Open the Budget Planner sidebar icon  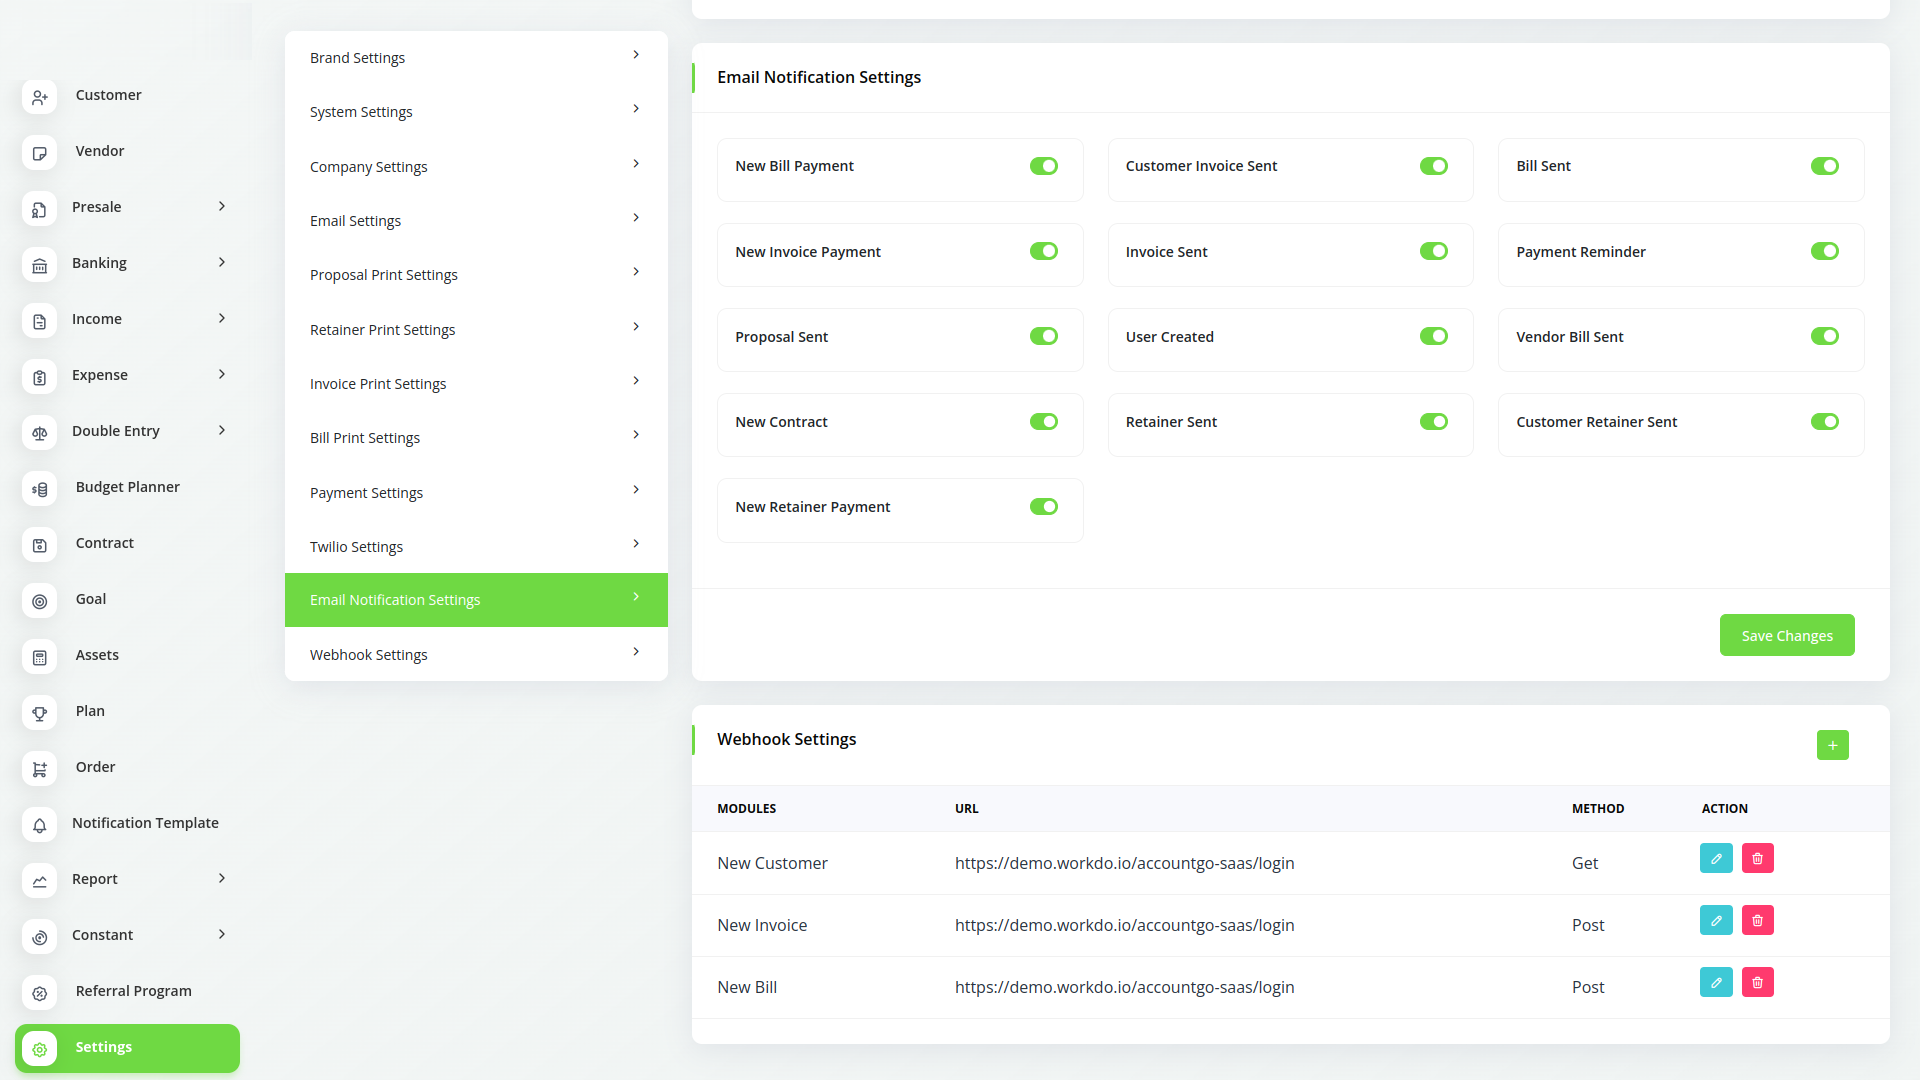pyautogui.click(x=40, y=489)
